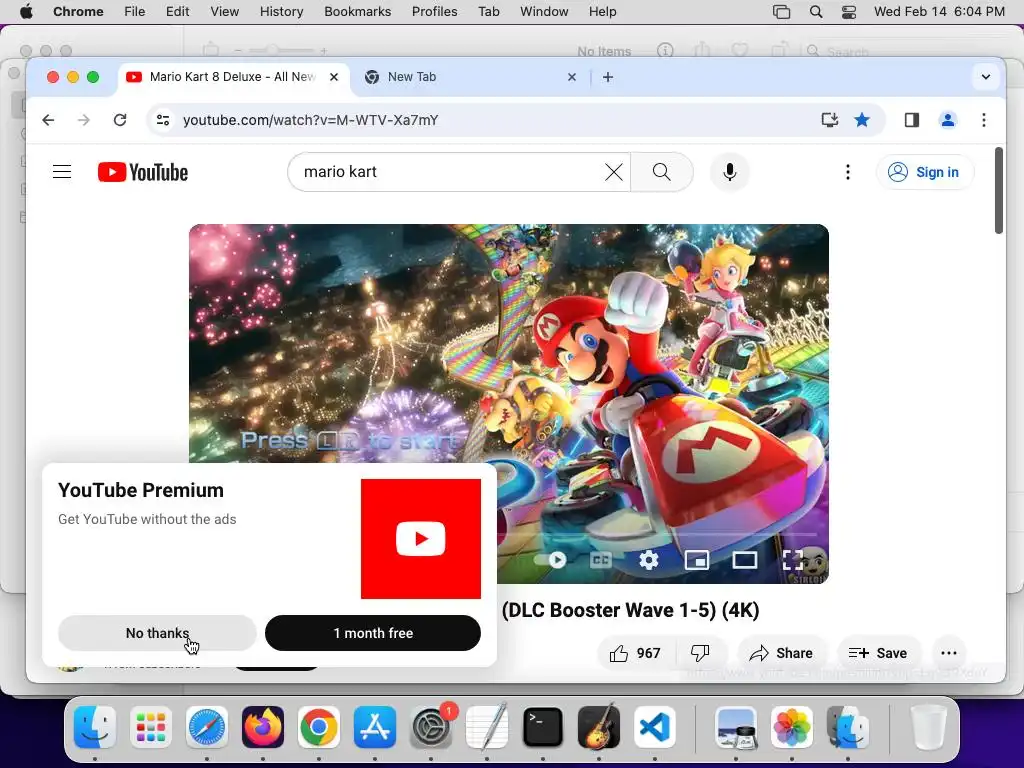Open the YouTube hamburger guide menu
Image resolution: width=1024 pixels, height=768 pixels.
[62, 172]
